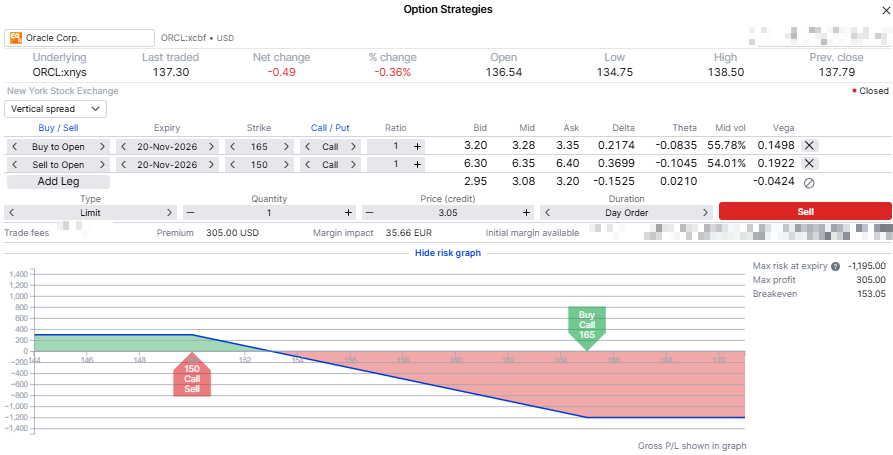Increase ratio of the 165 Call leg
This screenshot has width=893, height=455.
point(417,146)
